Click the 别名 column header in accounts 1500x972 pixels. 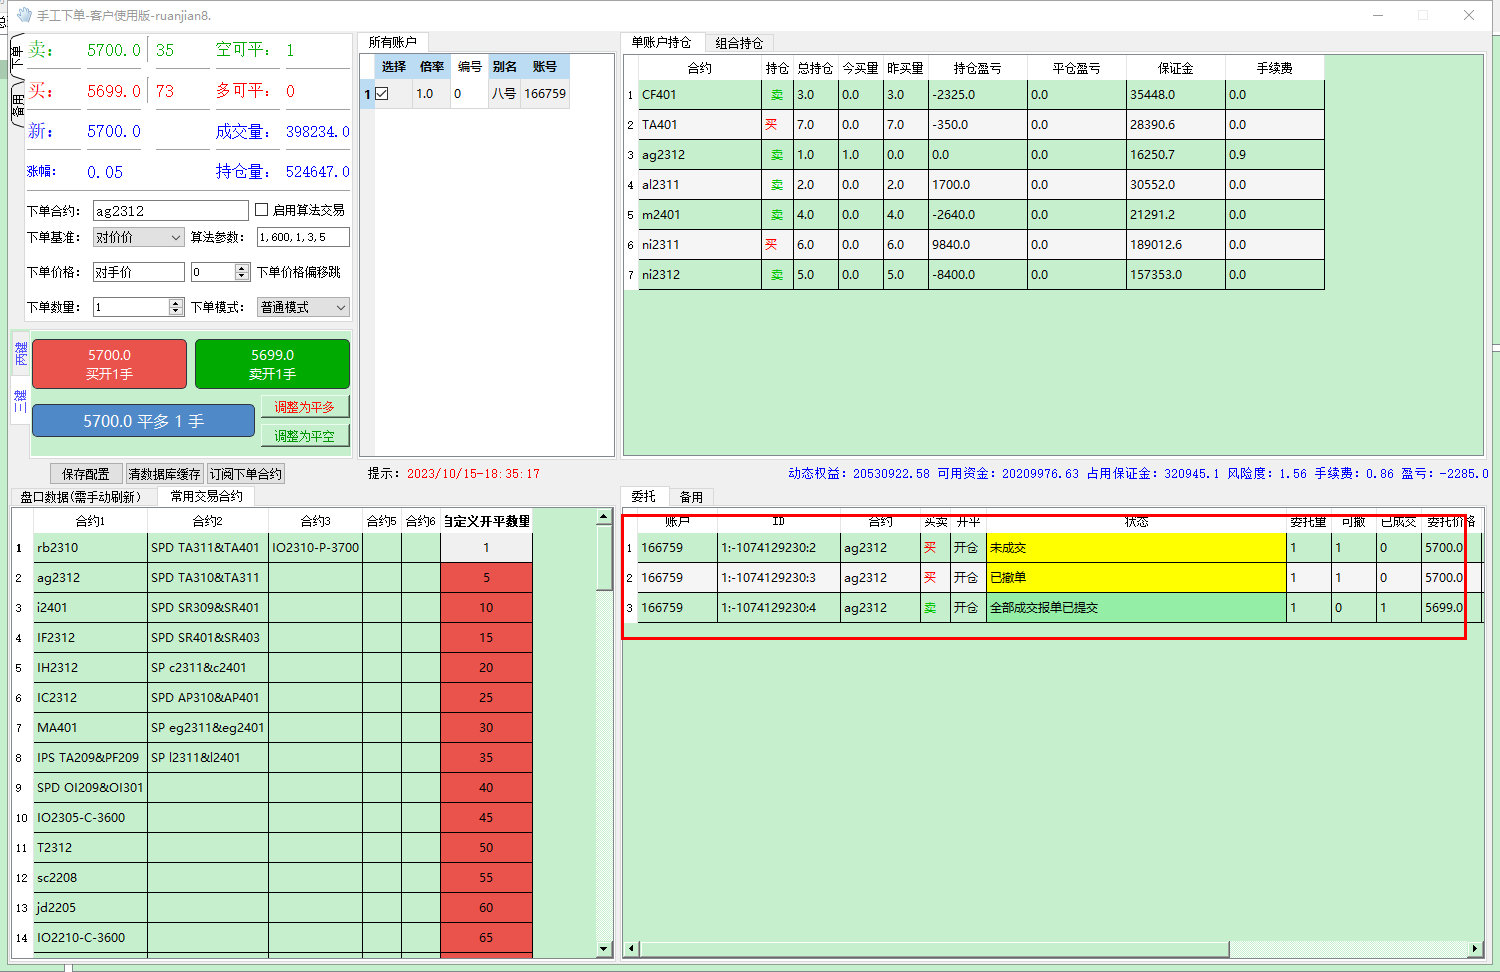point(505,67)
